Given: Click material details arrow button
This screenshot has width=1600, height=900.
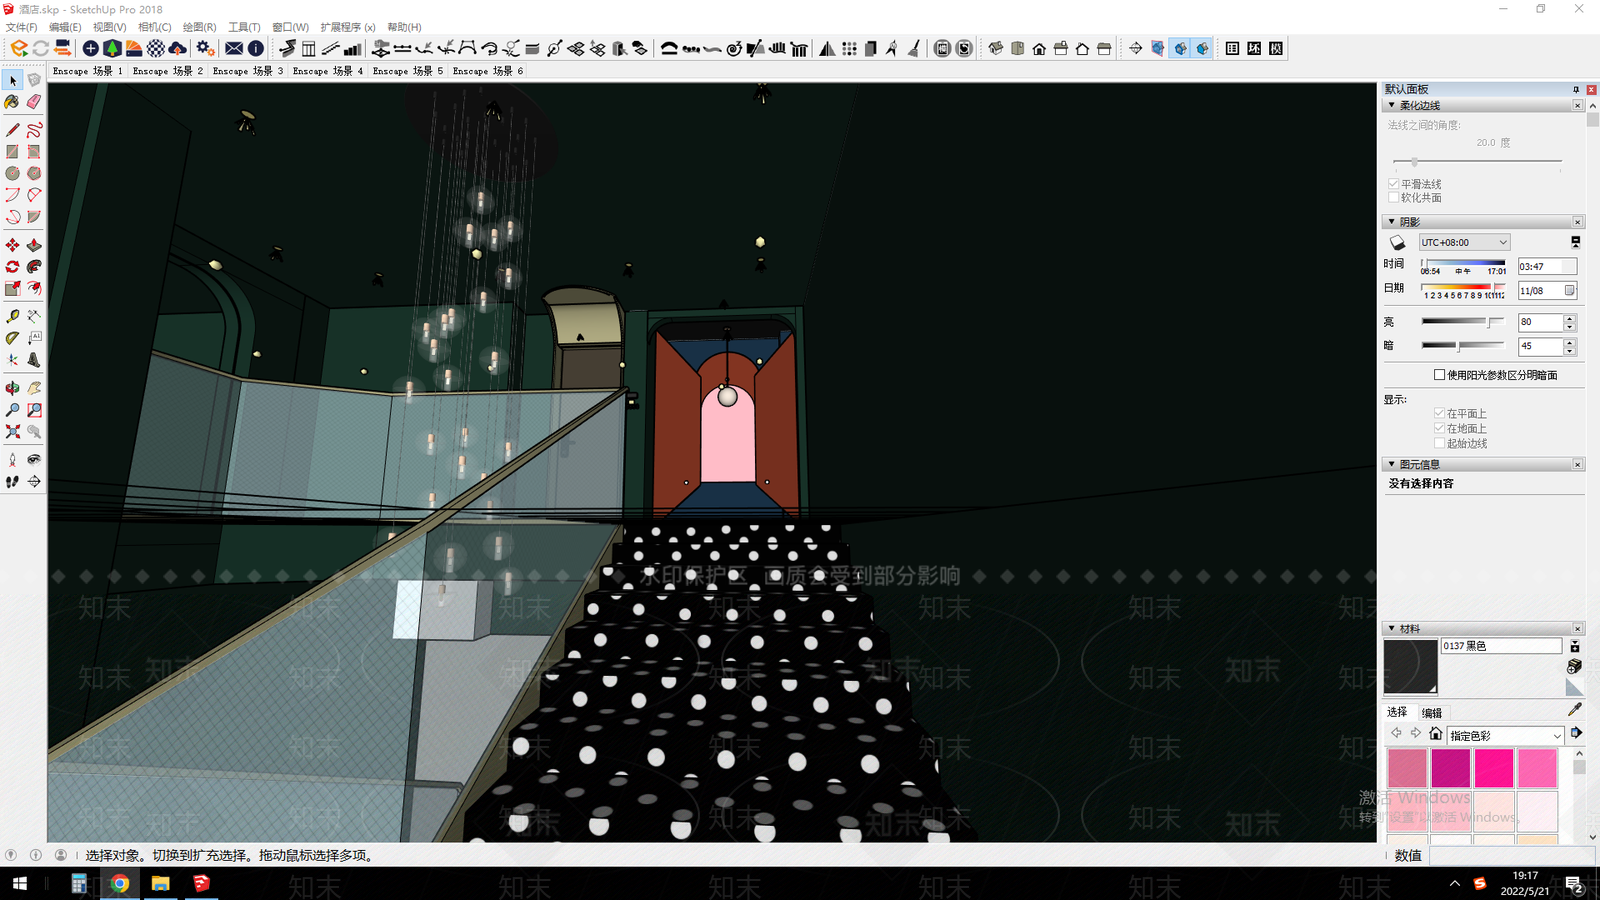Looking at the screenshot, I should pyautogui.click(x=1576, y=734).
